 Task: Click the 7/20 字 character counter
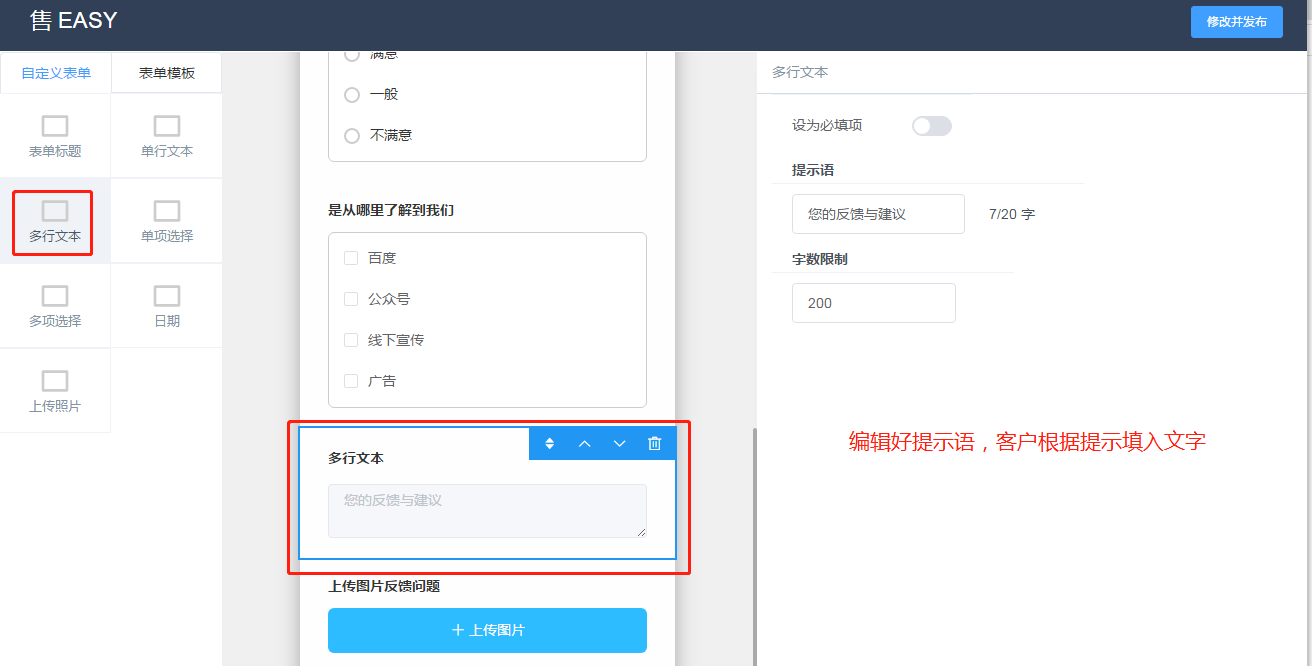[x=1012, y=214]
